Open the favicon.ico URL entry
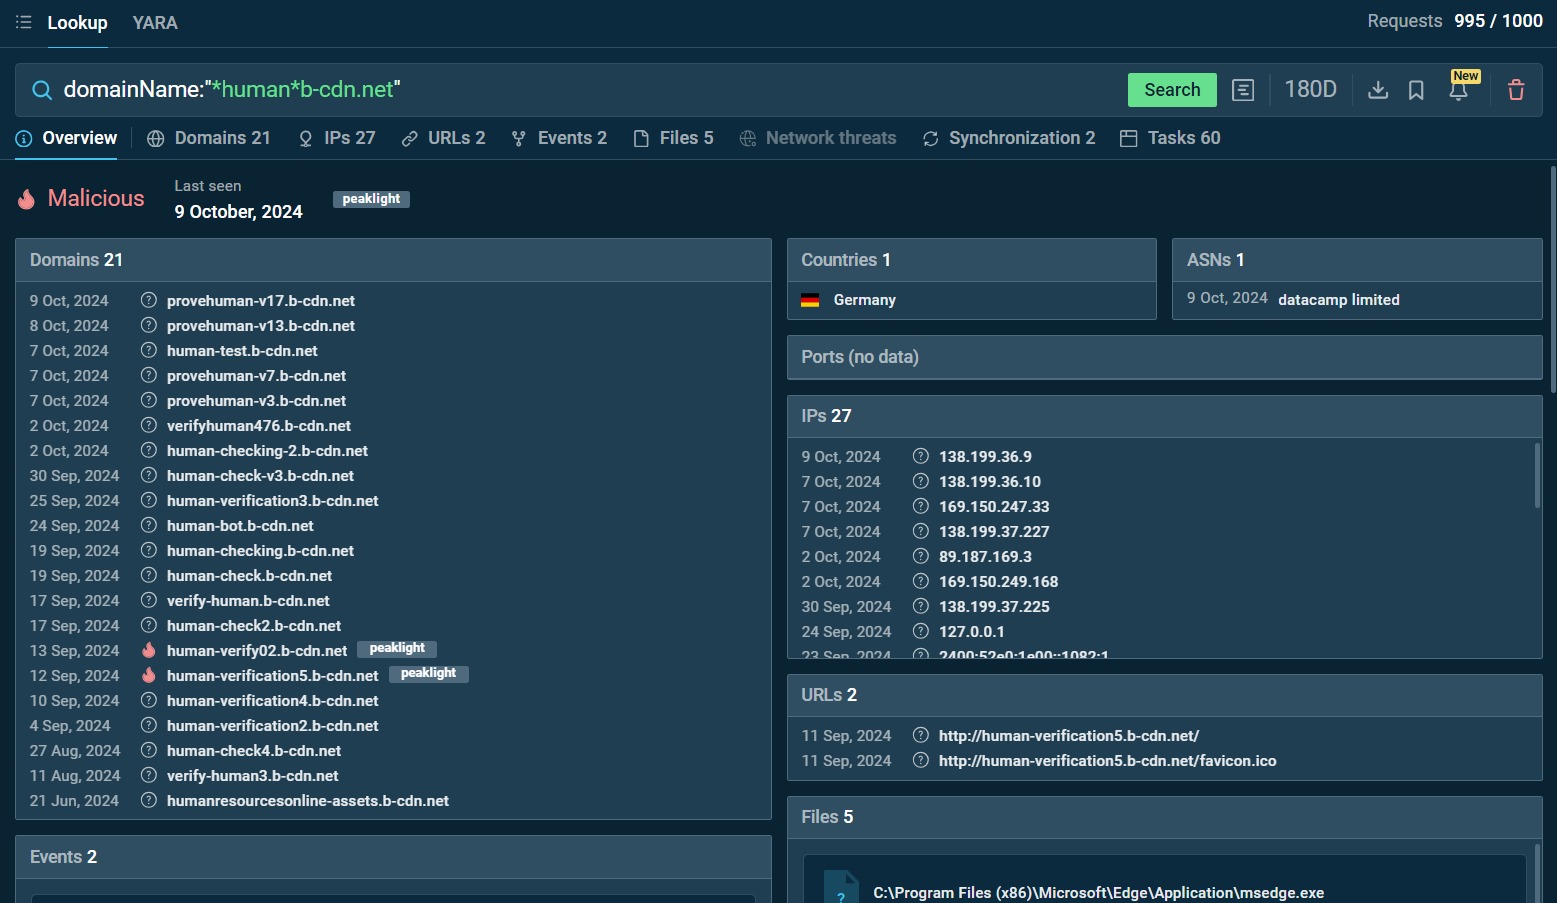 click(1107, 761)
